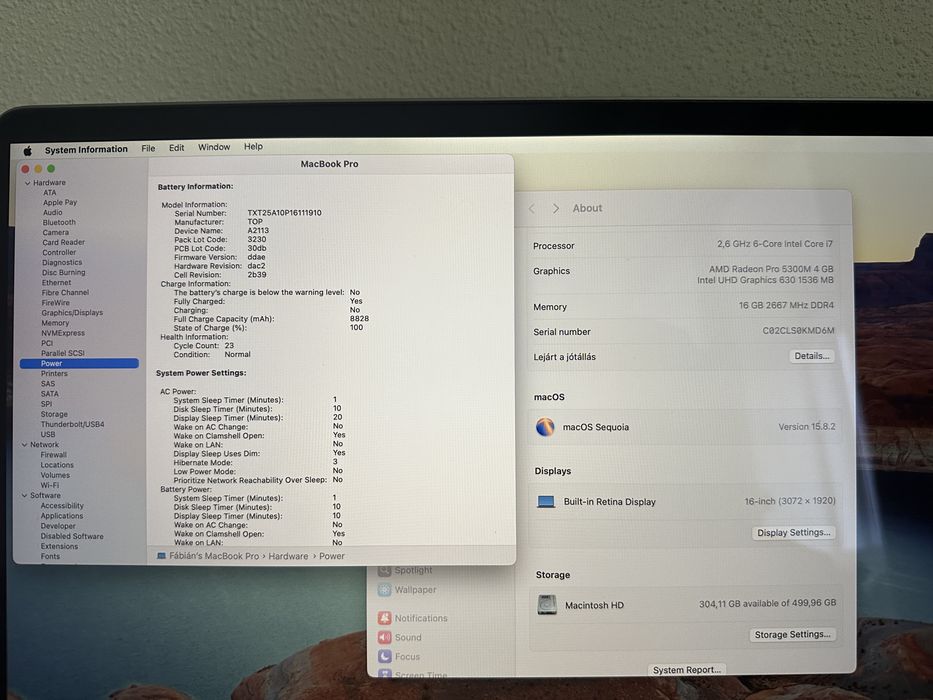This screenshot has width=933, height=700.
Task: Open Display Settings… in About window
Action: pos(794,533)
